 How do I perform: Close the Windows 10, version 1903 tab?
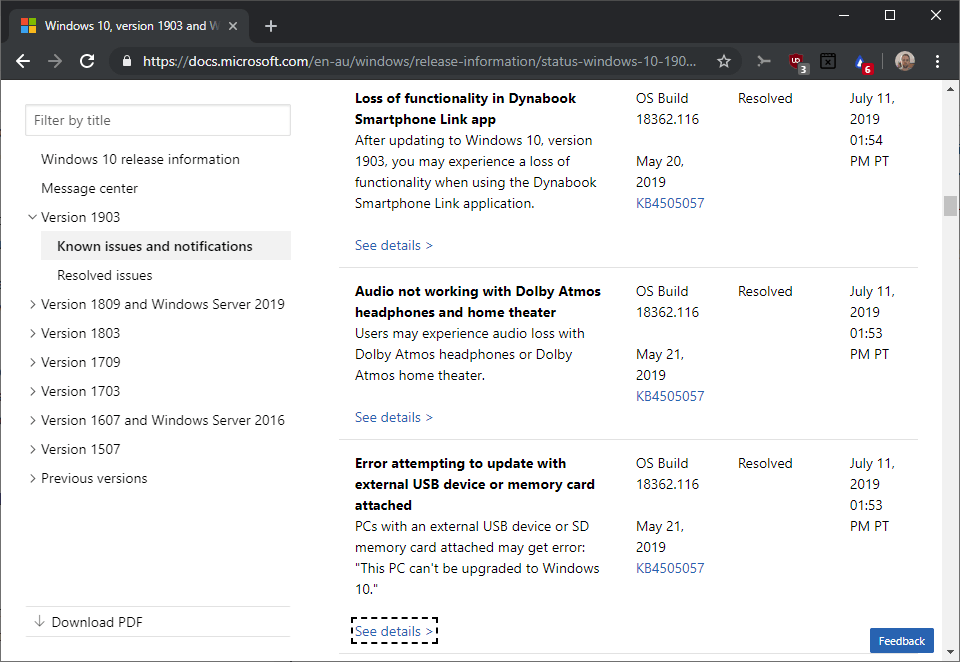coord(233,26)
